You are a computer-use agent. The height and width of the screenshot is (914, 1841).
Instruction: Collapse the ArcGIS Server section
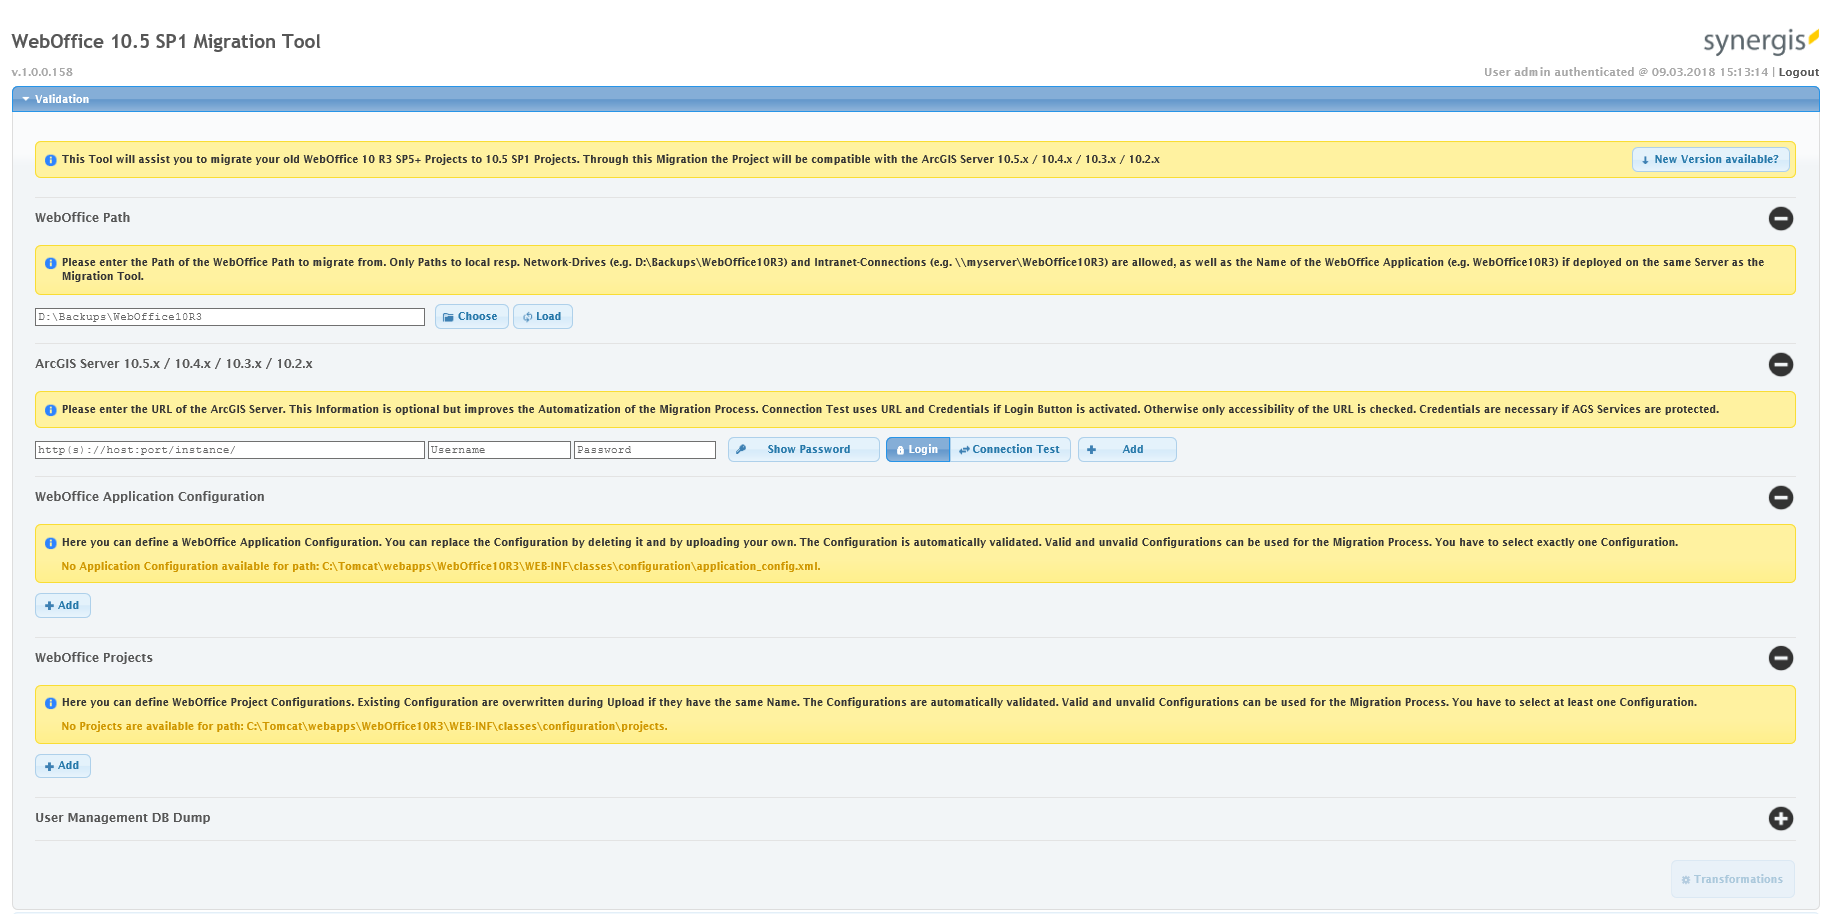click(1781, 365)
